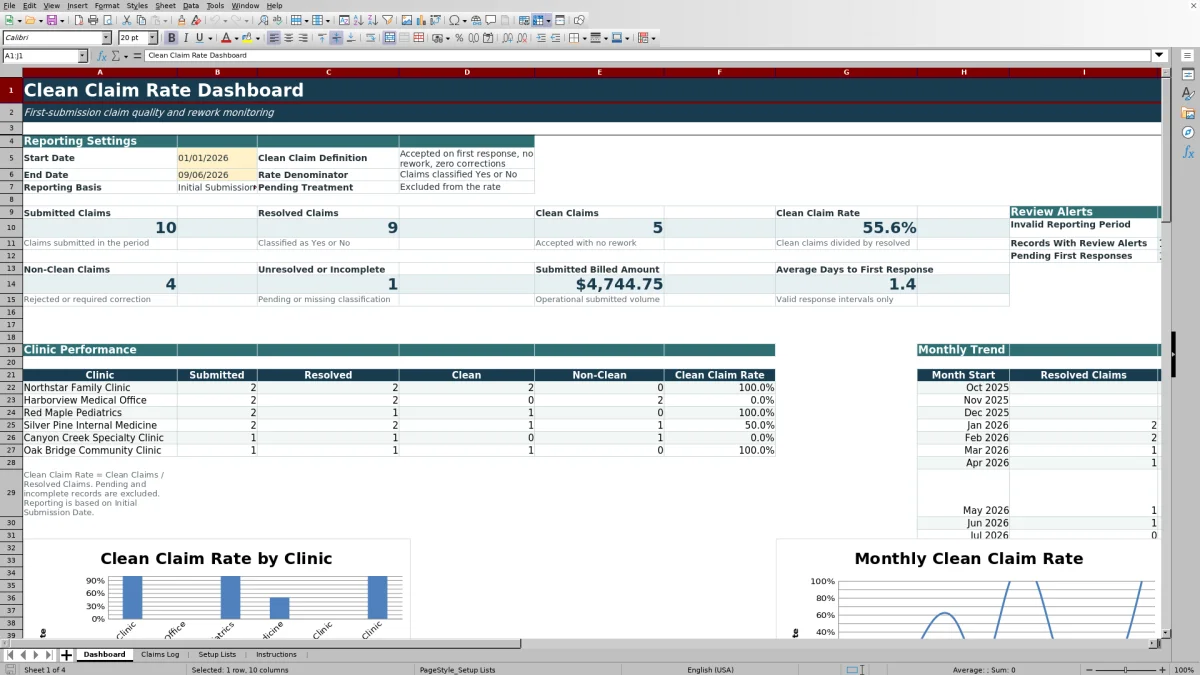Open the Paste dropdown arrow
Image resolution: width=1200 pixels, height=675 pixels.
coord(165,20)
